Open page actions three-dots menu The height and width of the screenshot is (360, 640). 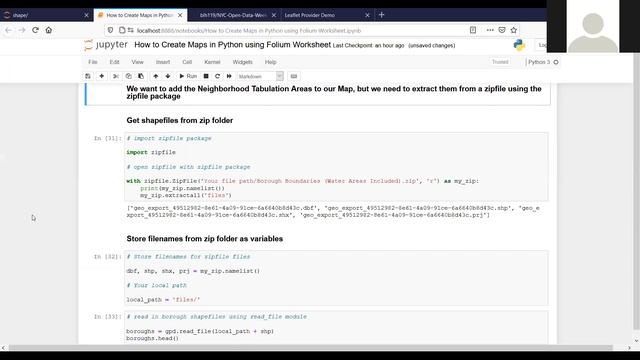tap(490, 30)
